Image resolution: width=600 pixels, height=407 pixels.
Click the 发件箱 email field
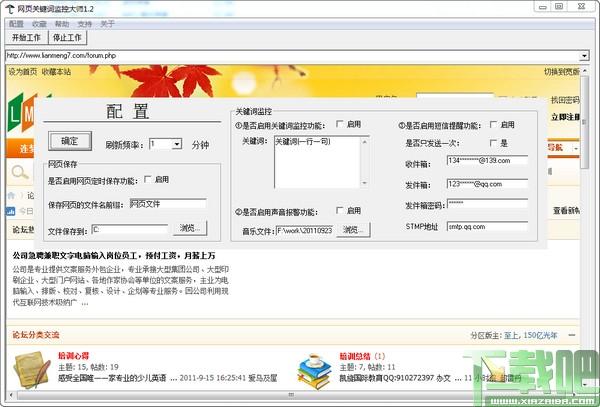point(487,184)
